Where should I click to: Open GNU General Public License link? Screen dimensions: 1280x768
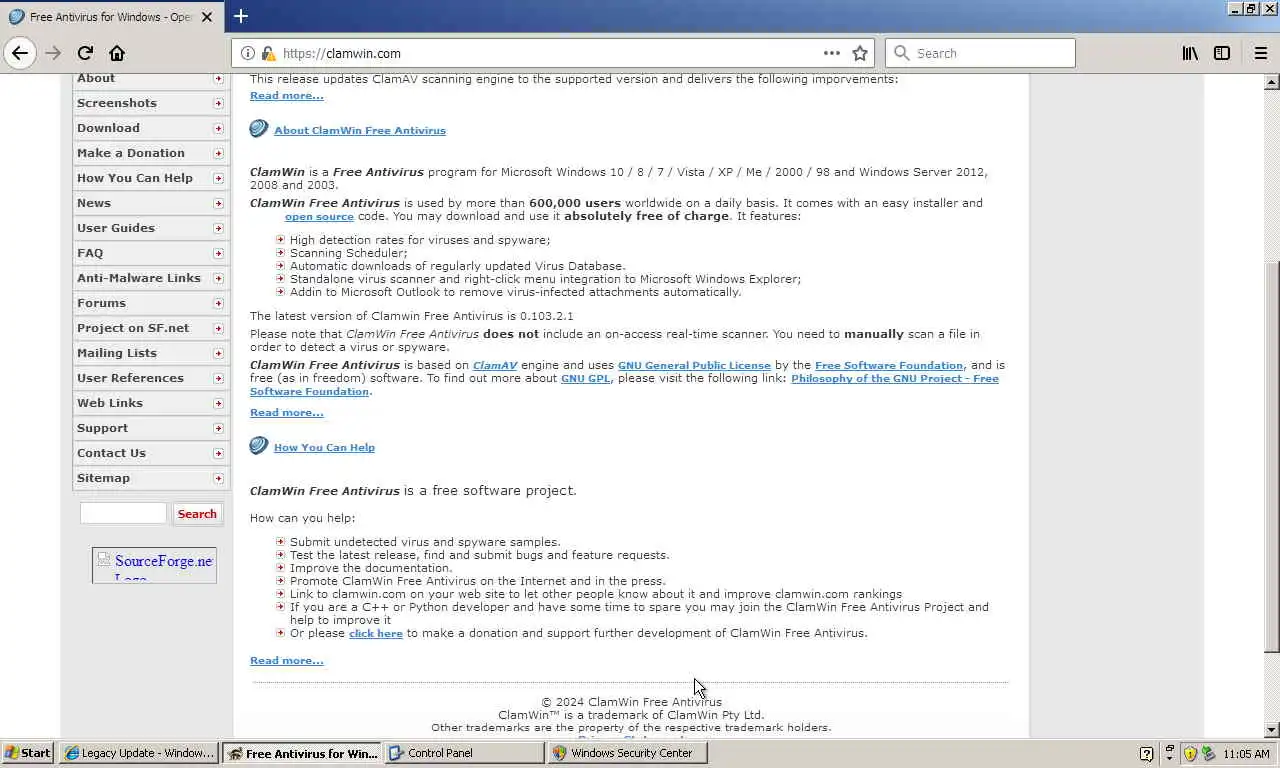pyautogui.click(x=694, y=365)
